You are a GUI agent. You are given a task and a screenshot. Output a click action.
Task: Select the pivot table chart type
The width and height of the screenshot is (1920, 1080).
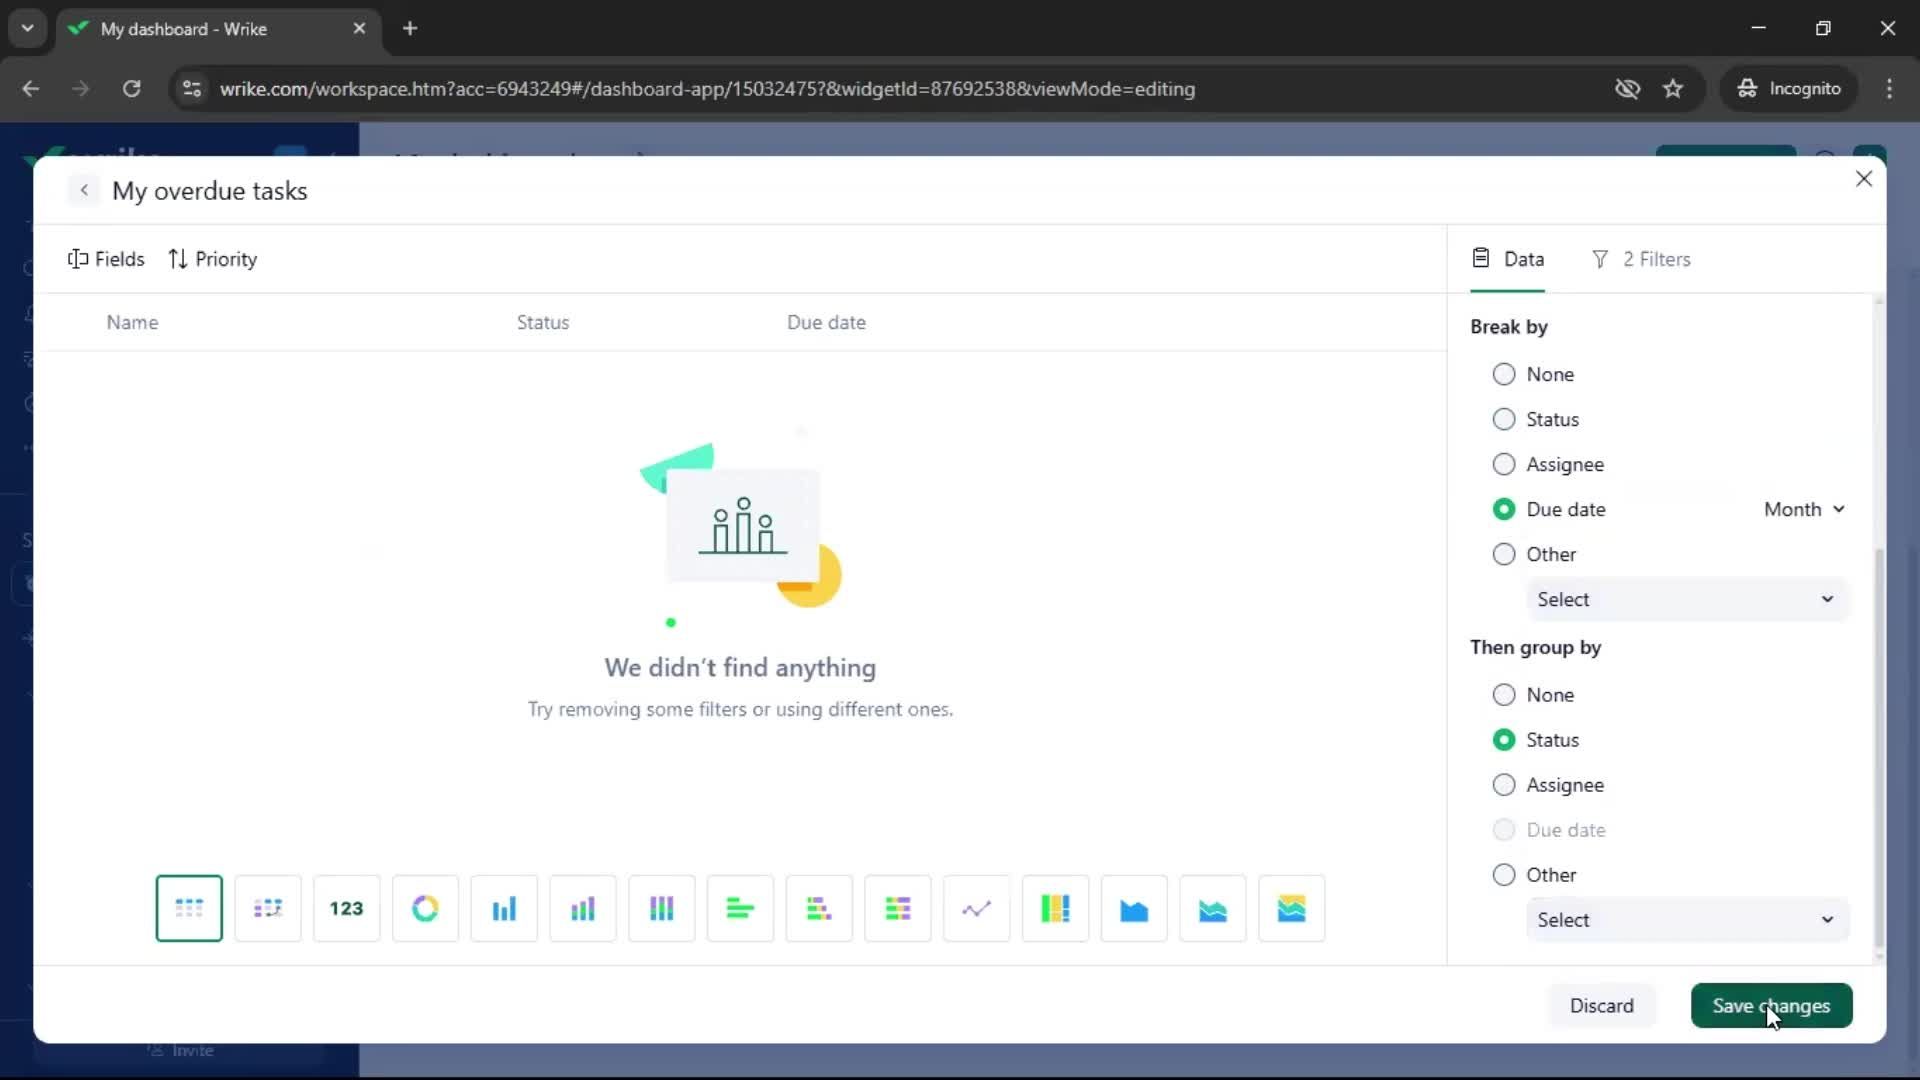pyautogui.click(x=268, y=908)
